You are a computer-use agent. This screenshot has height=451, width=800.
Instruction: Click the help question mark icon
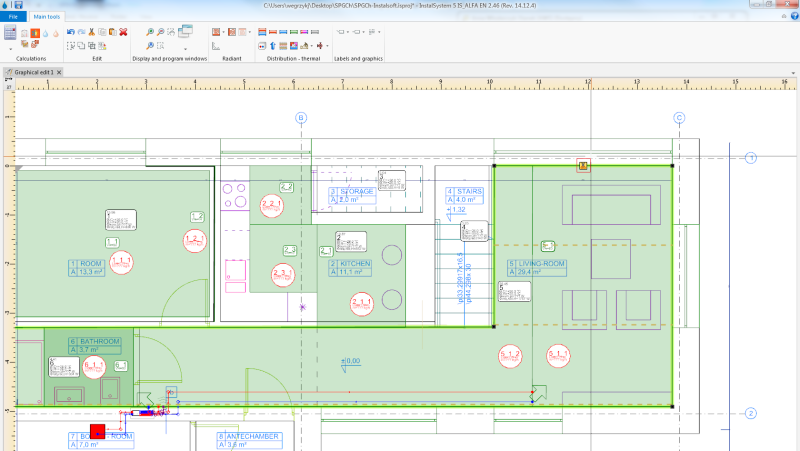coord(794,16)
